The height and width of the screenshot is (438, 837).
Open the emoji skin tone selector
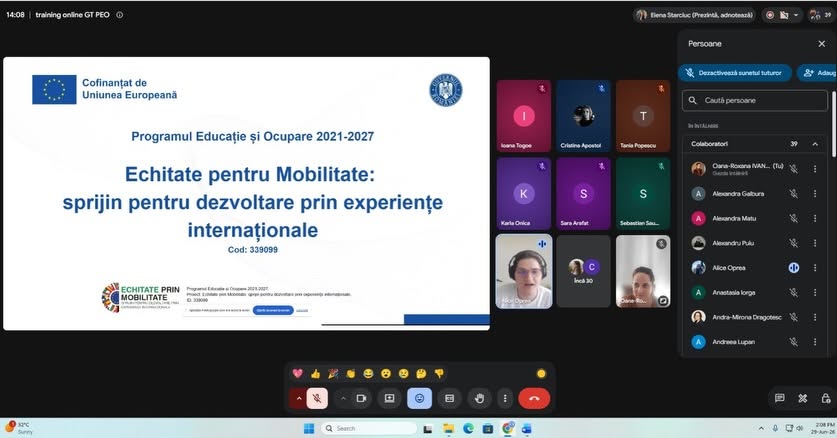click(541, 373)
